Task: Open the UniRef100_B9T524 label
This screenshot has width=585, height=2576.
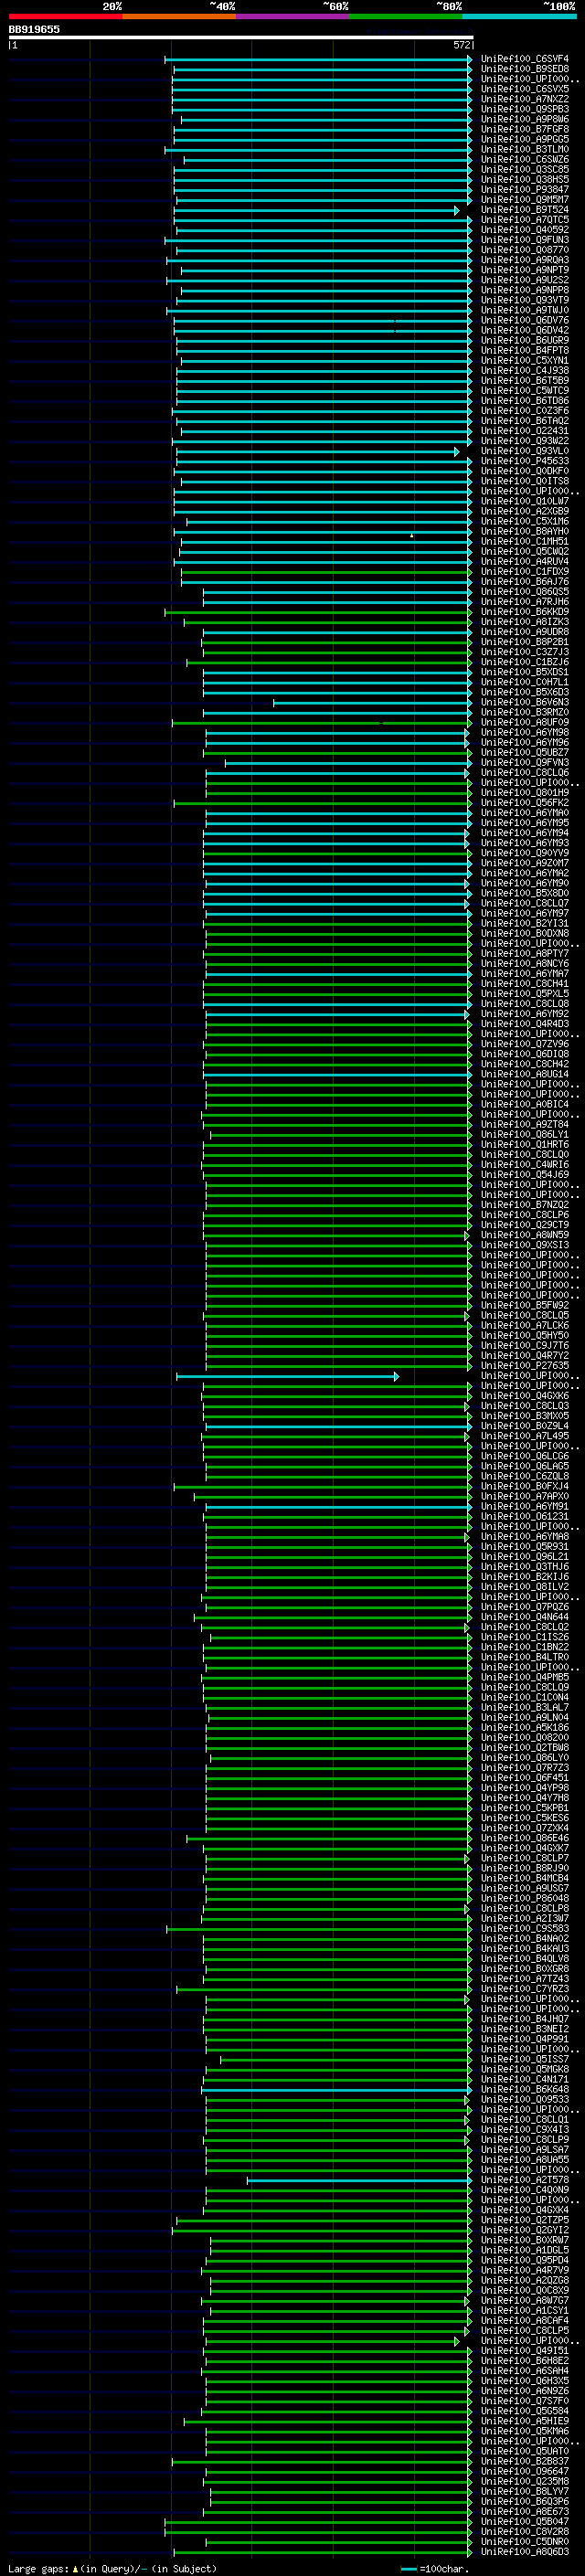Action: [x=525, y=210]
